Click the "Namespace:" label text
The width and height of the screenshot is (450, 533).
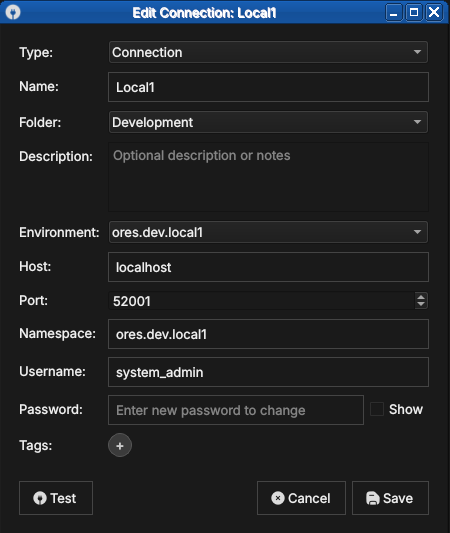[57, 333]
